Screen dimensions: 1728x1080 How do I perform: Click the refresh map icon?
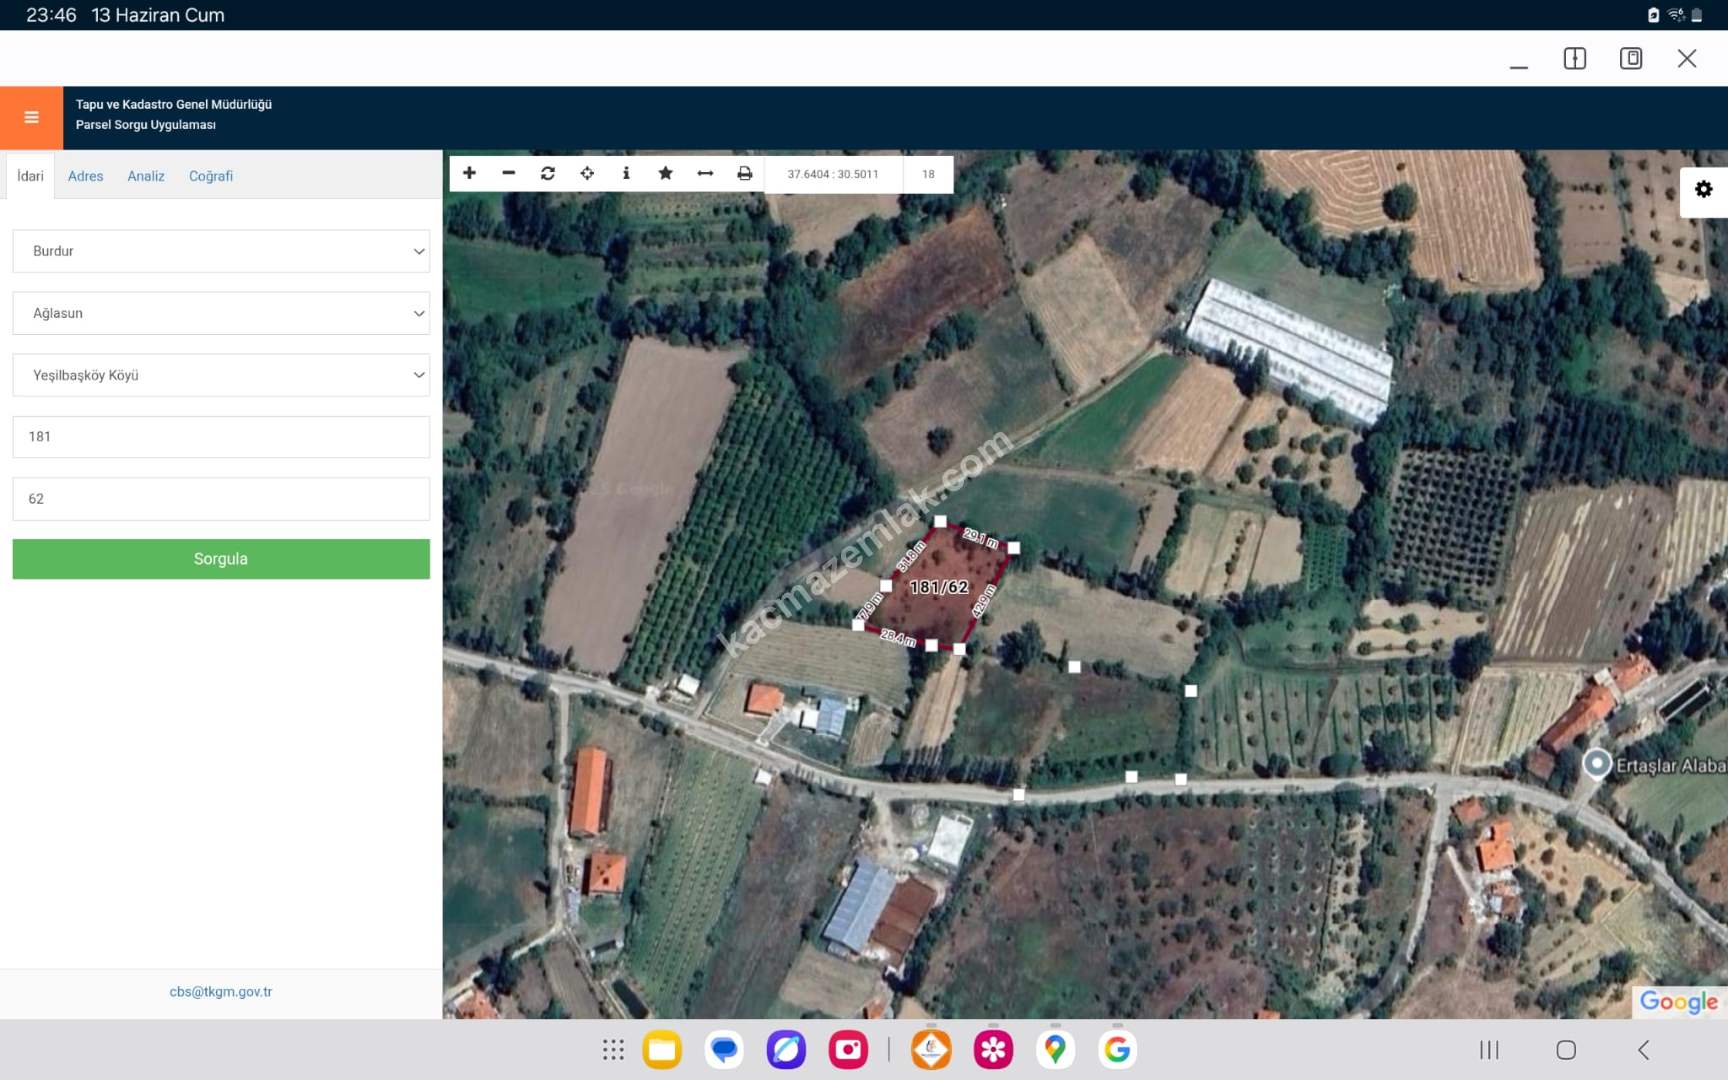pos(548,173)
